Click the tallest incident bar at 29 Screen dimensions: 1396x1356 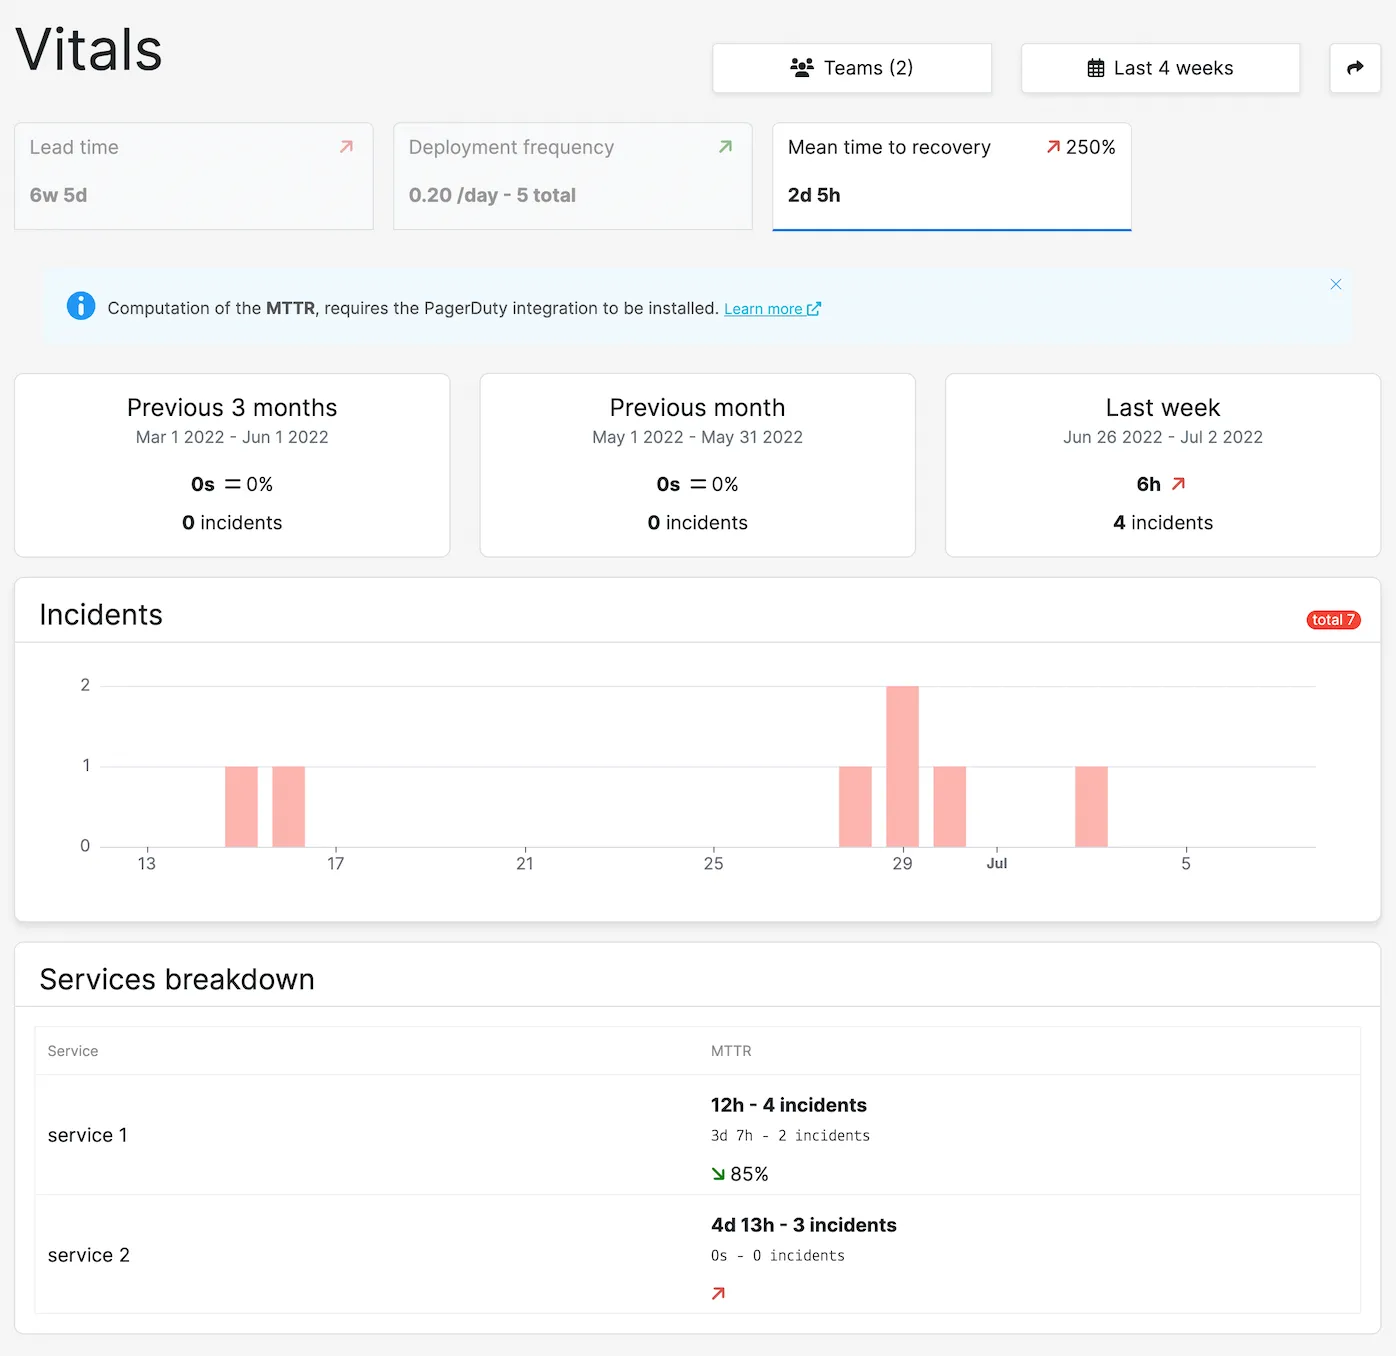click(902, 766)
